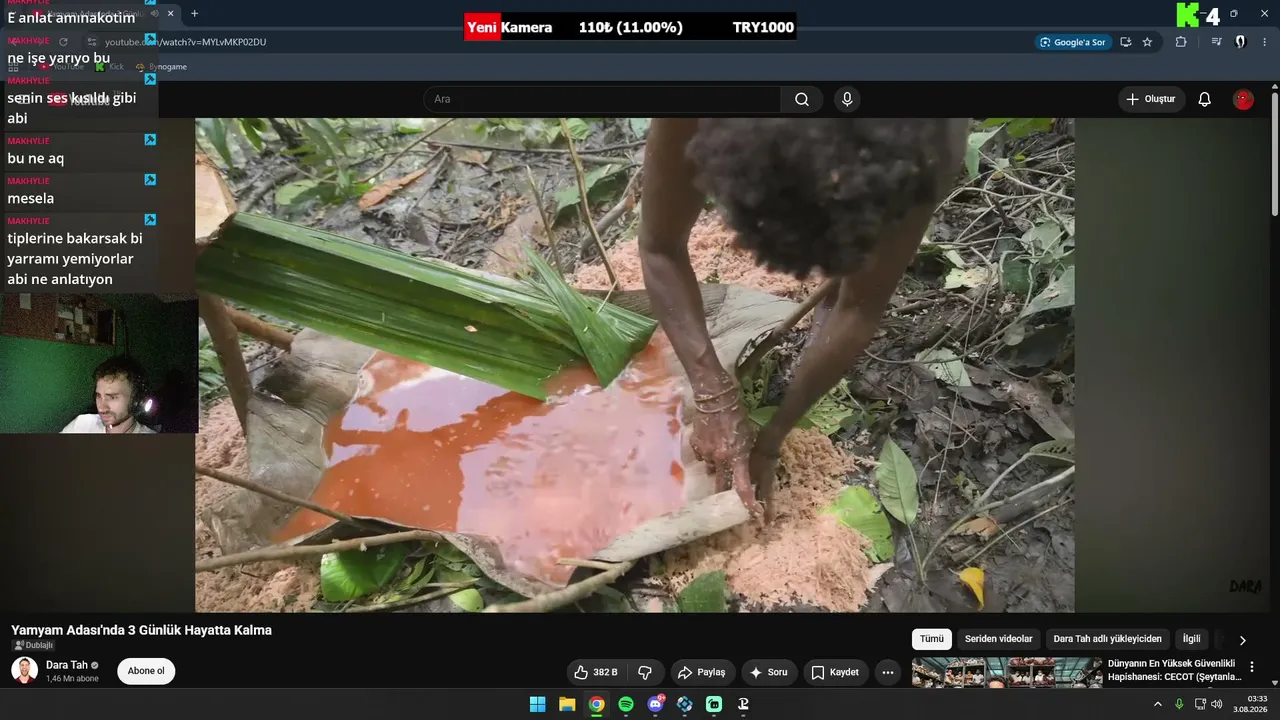Click the Oluştur create button
Viewport: 1280px width, 720px height.
(x=1151, y=99)
